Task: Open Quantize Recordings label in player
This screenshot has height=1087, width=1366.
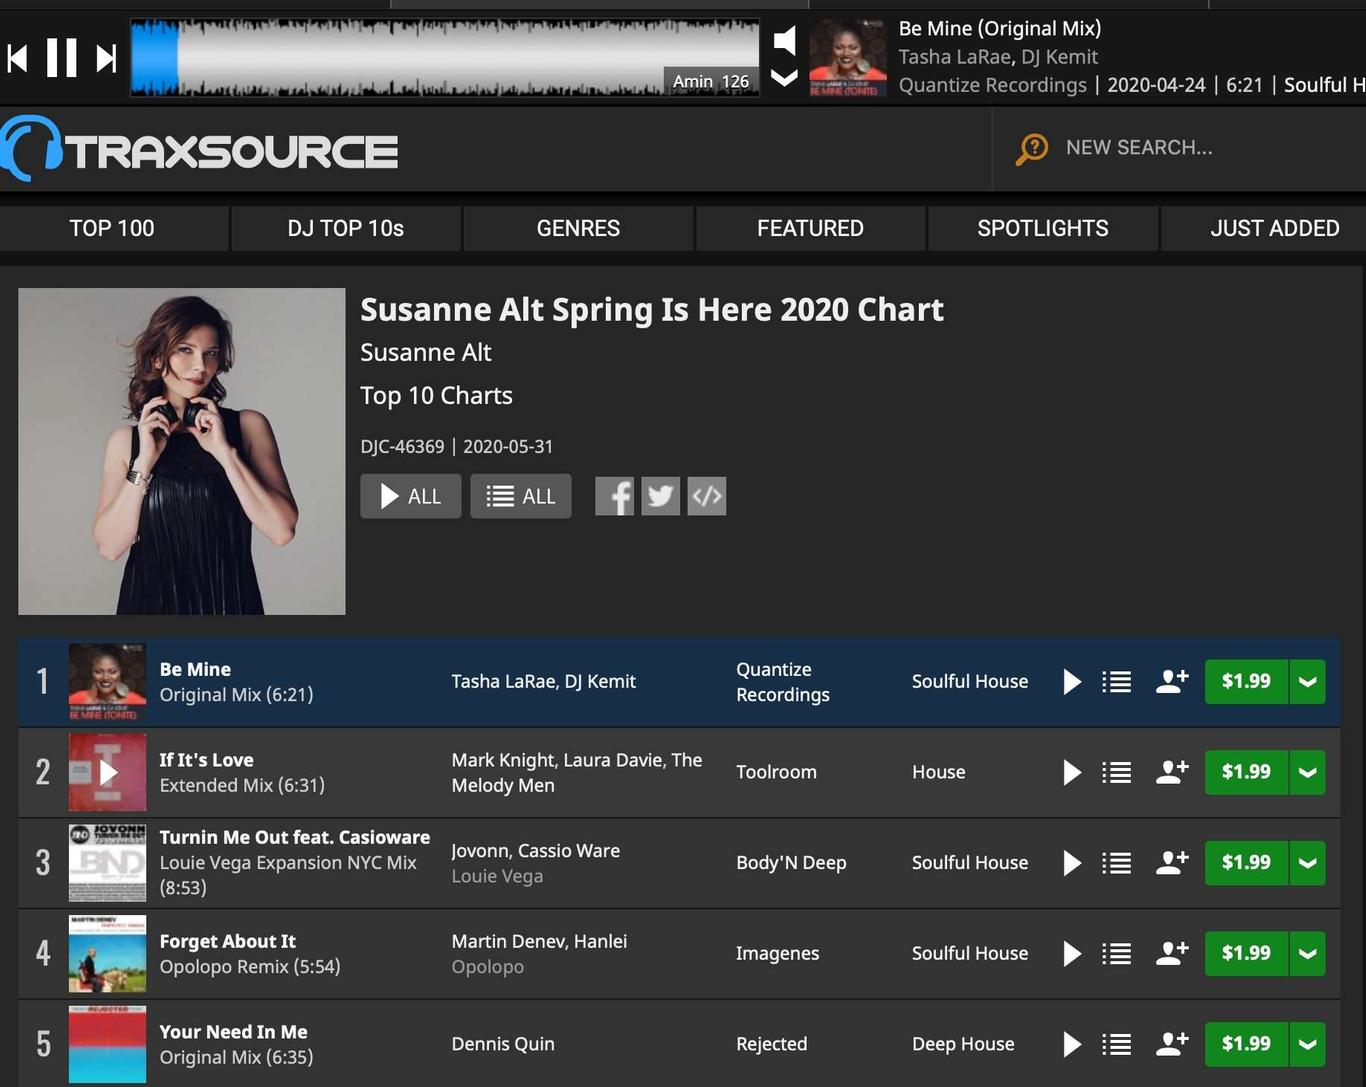Action: (992, 85)
